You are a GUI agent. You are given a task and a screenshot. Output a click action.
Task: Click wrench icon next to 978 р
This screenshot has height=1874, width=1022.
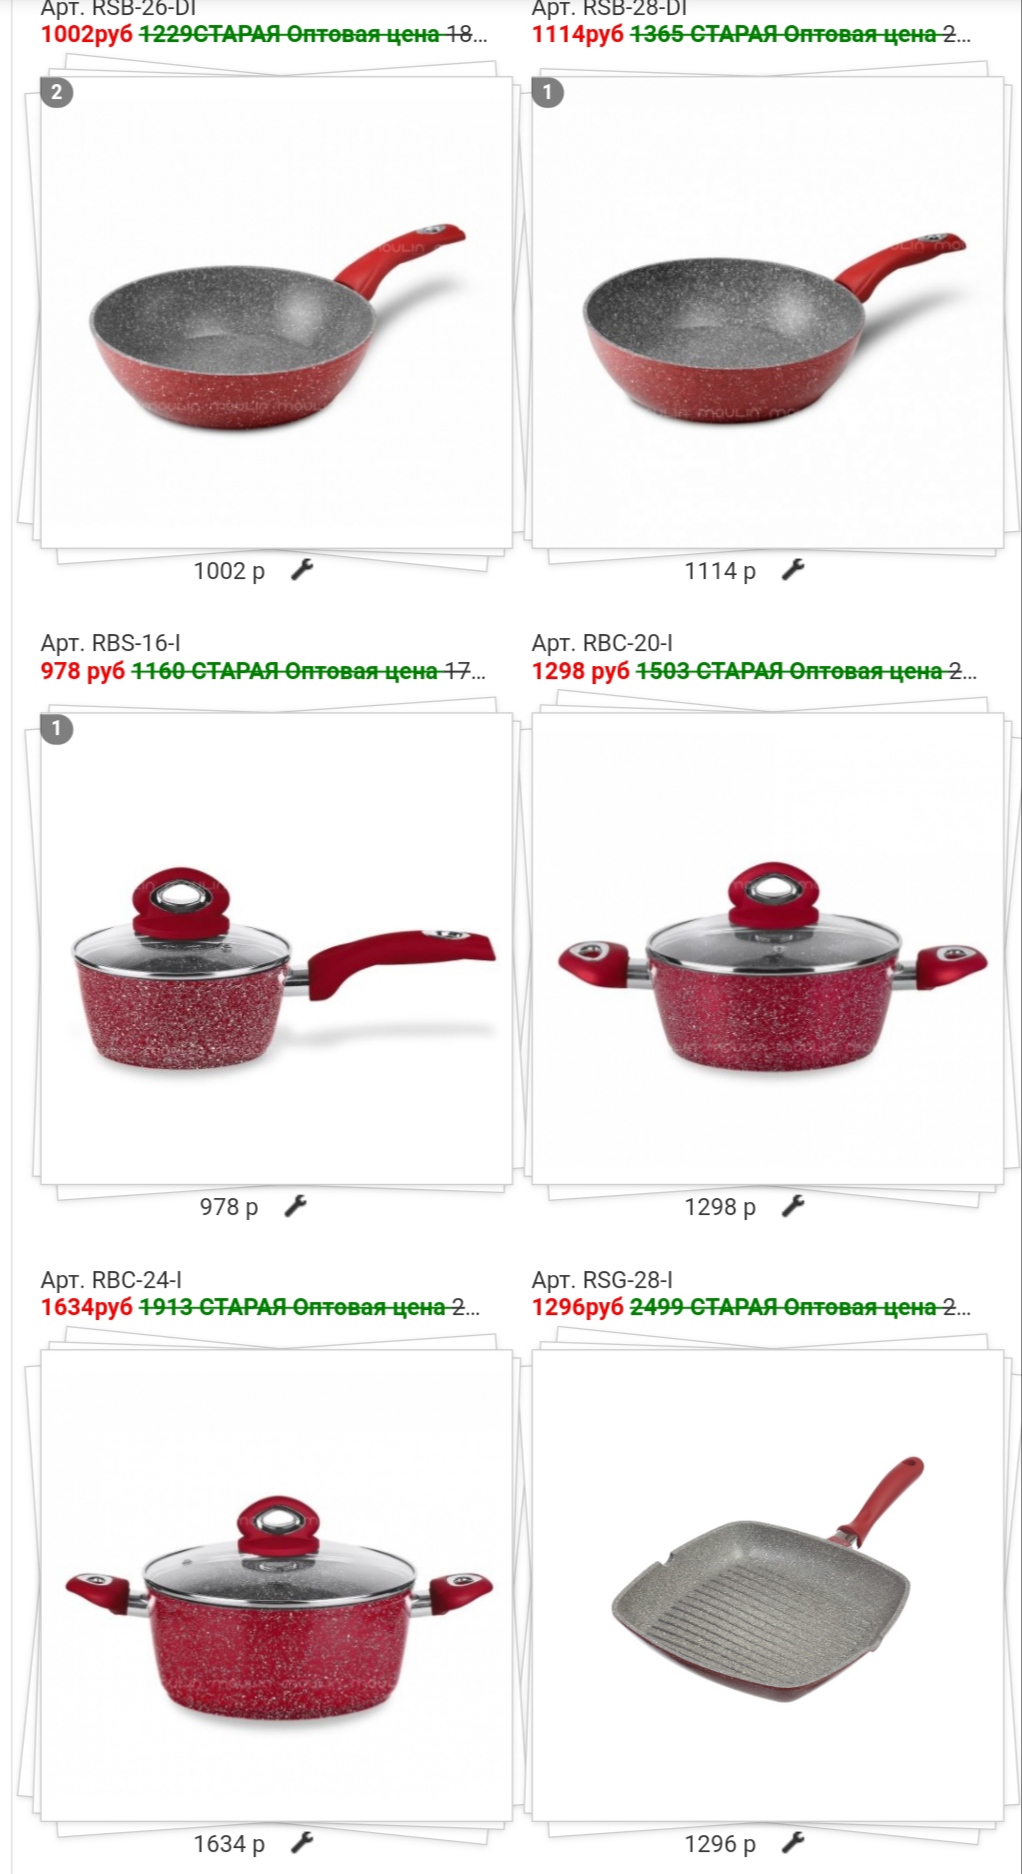[295, 1207]
